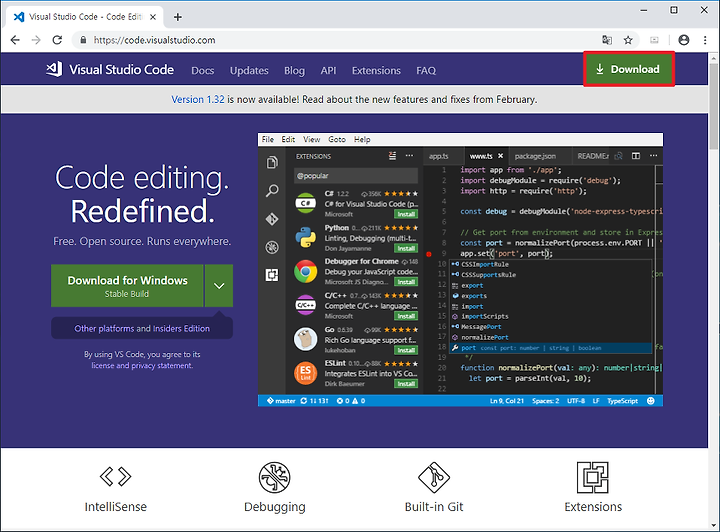Open the Docs nav item

(x=202, y=71)
